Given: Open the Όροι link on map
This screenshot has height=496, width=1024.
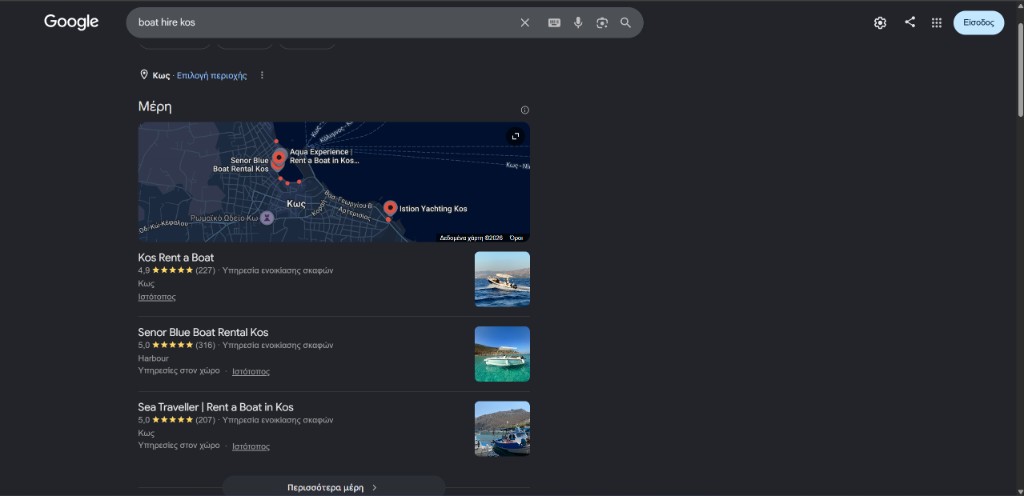Looking at the screenshot, I should [516, 238].
